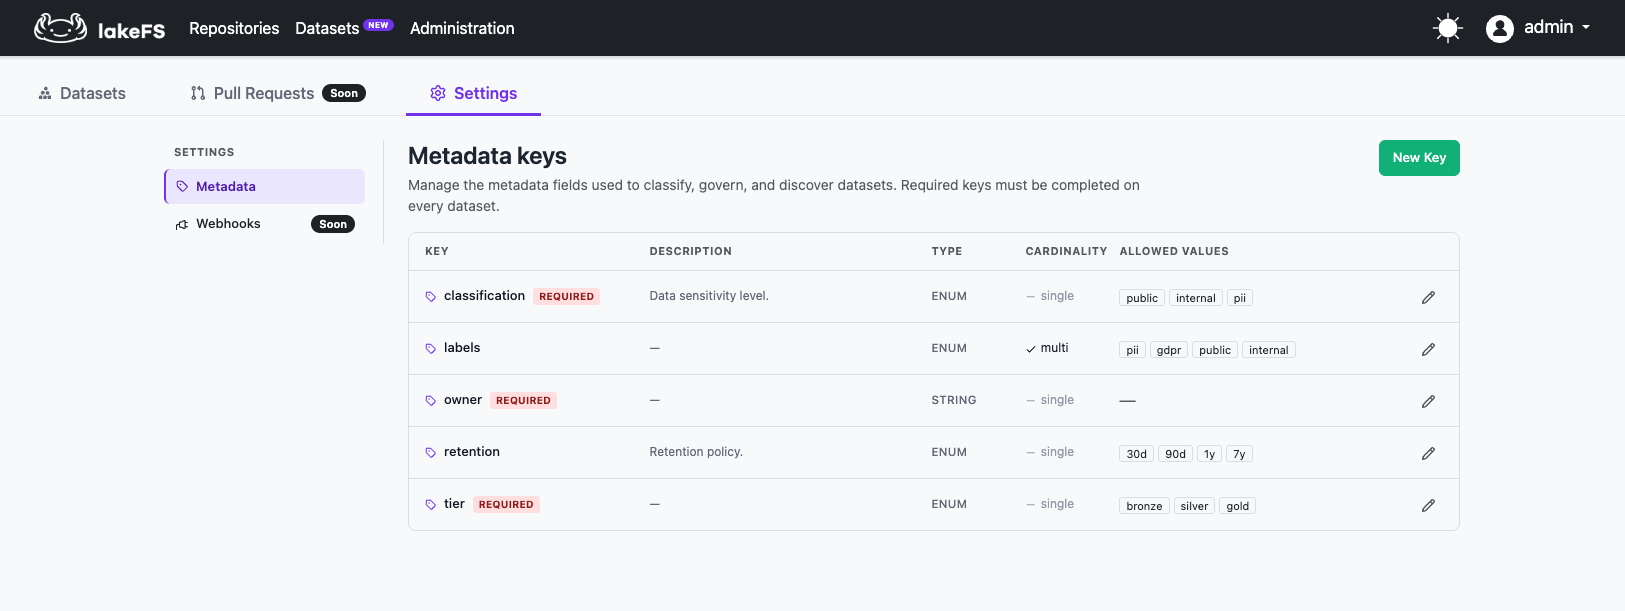1625x611 pixels.
Task: Click the 'internal' chip in labels row
Action: [x=1269, y=350]
